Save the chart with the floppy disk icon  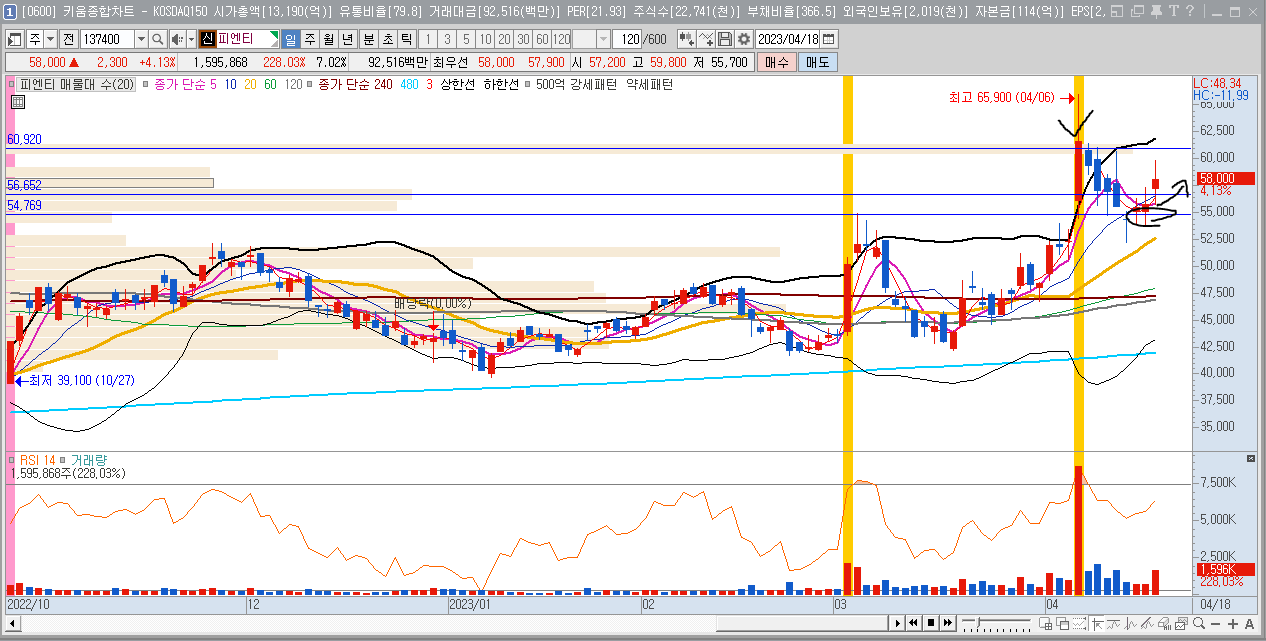click(725, 39)
